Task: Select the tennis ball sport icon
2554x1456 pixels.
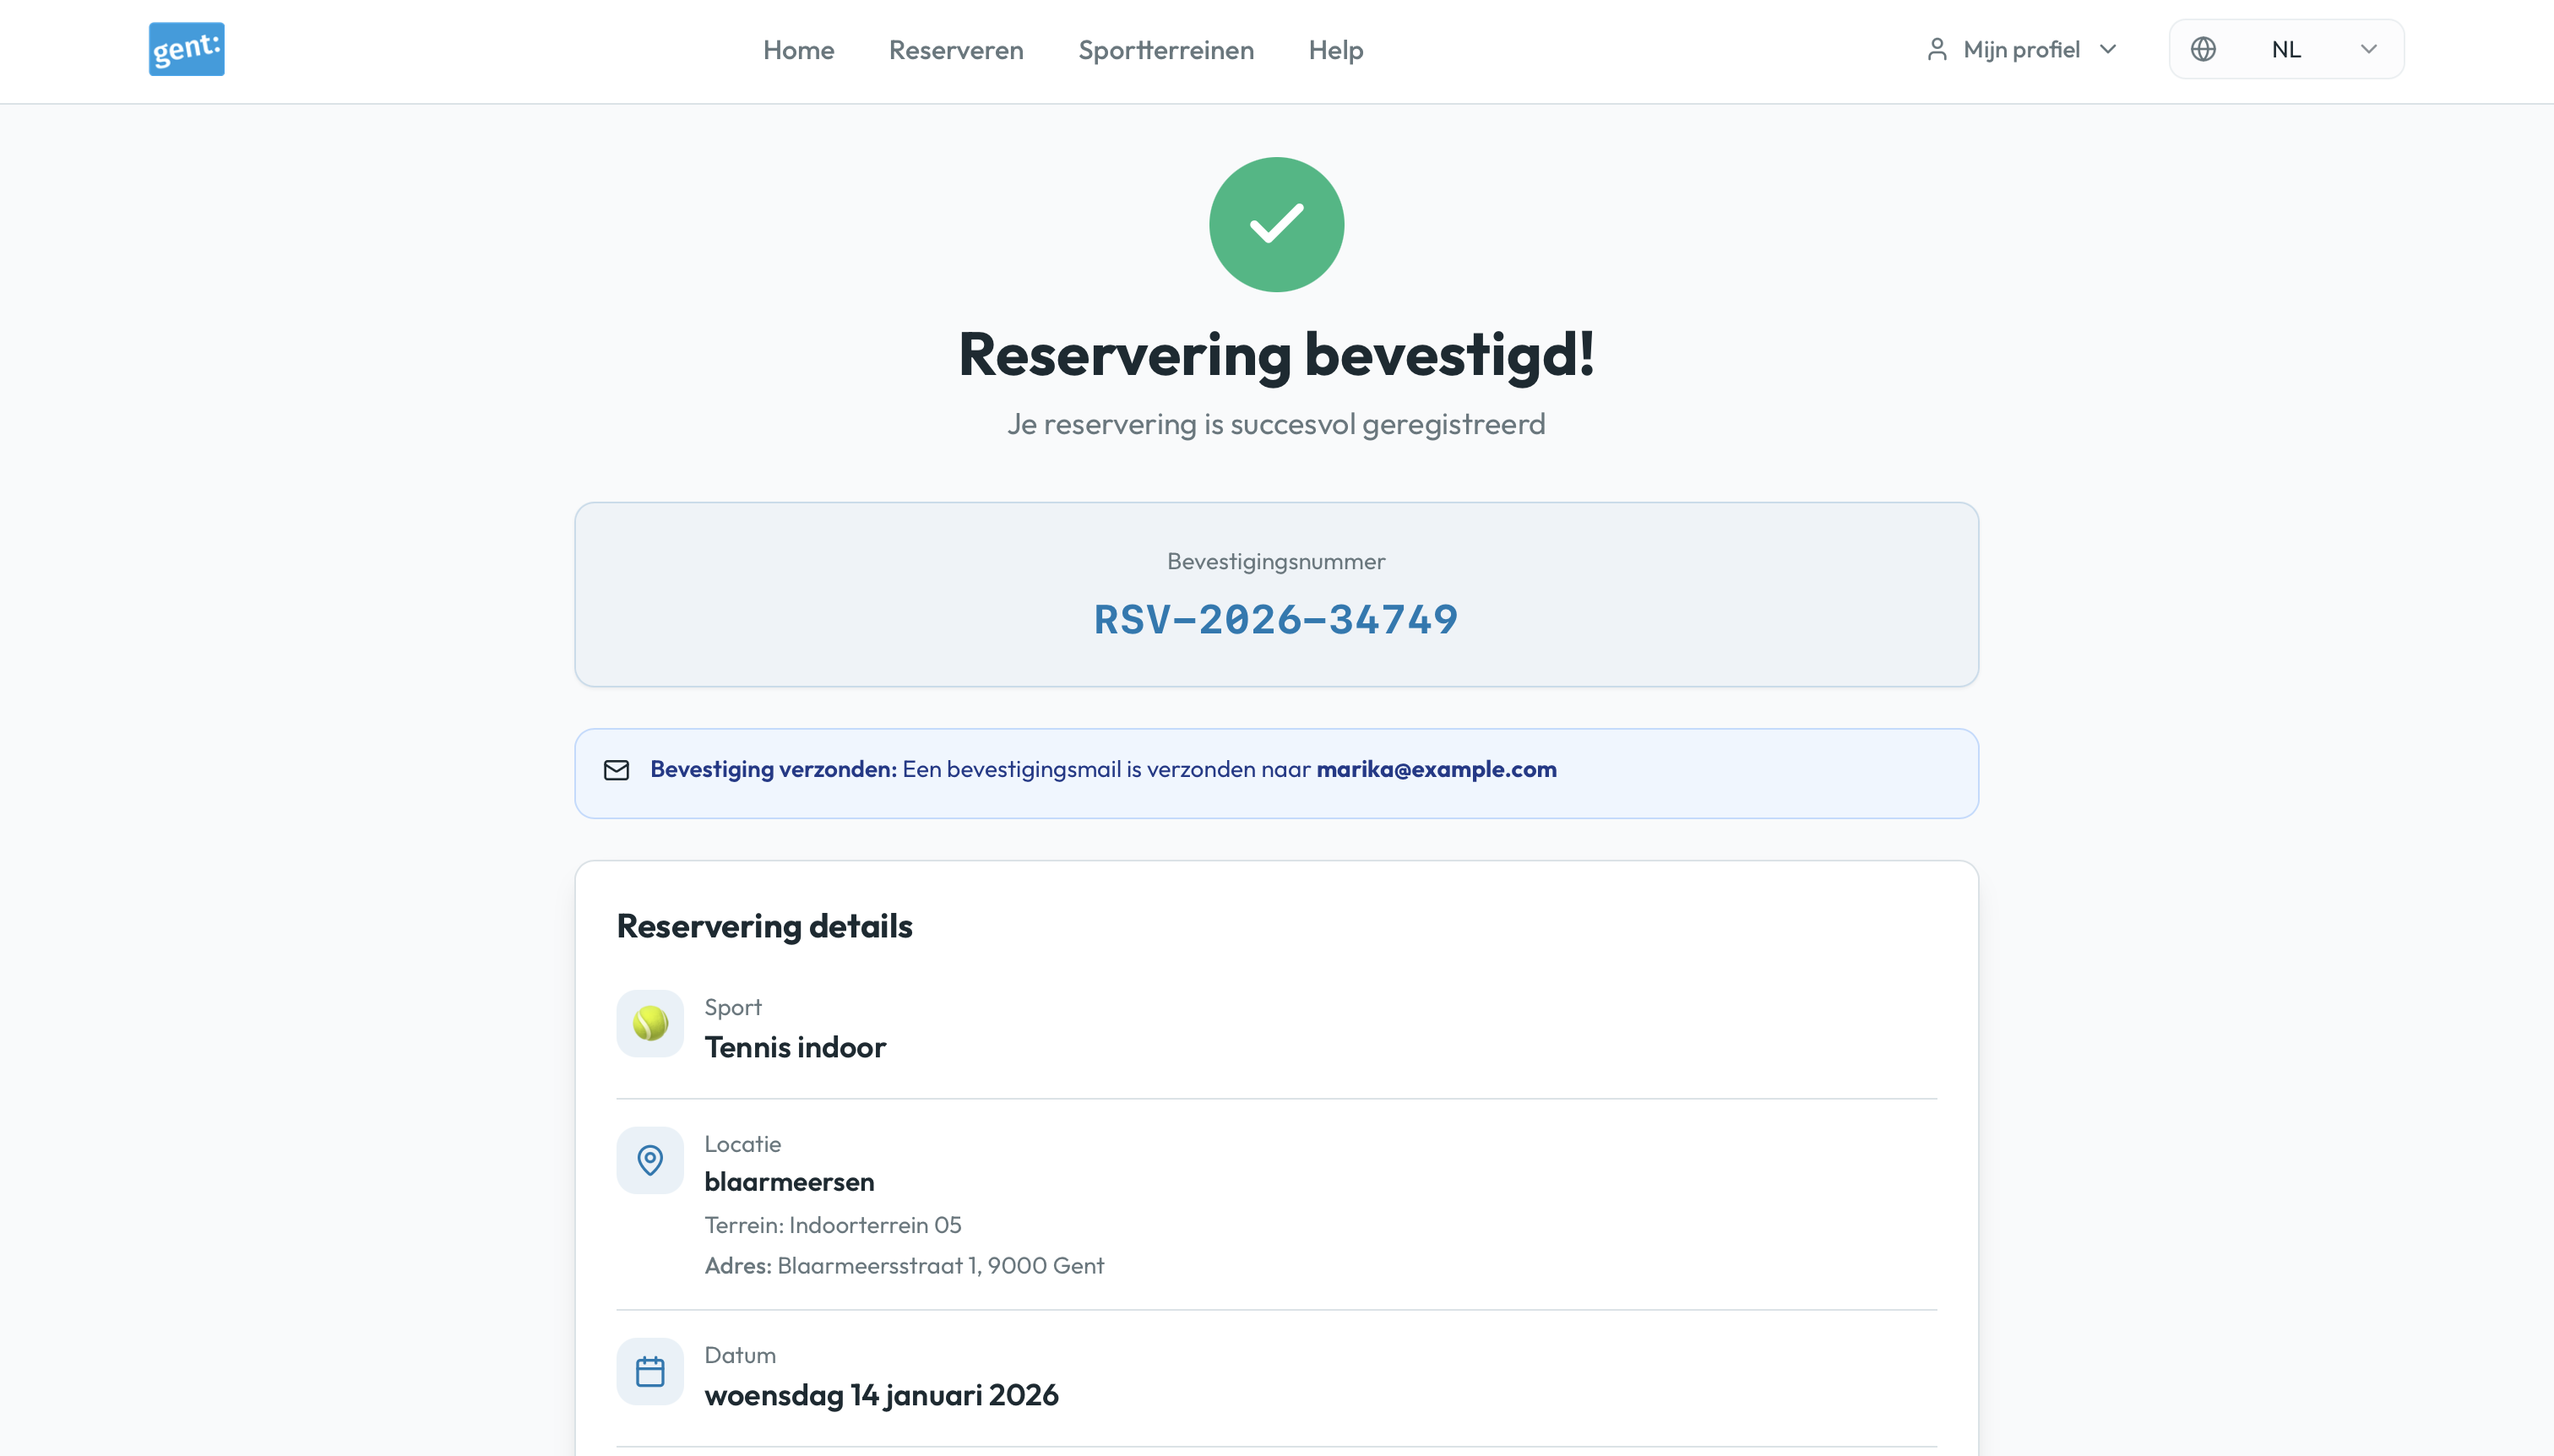Action: click(650, 1023)
